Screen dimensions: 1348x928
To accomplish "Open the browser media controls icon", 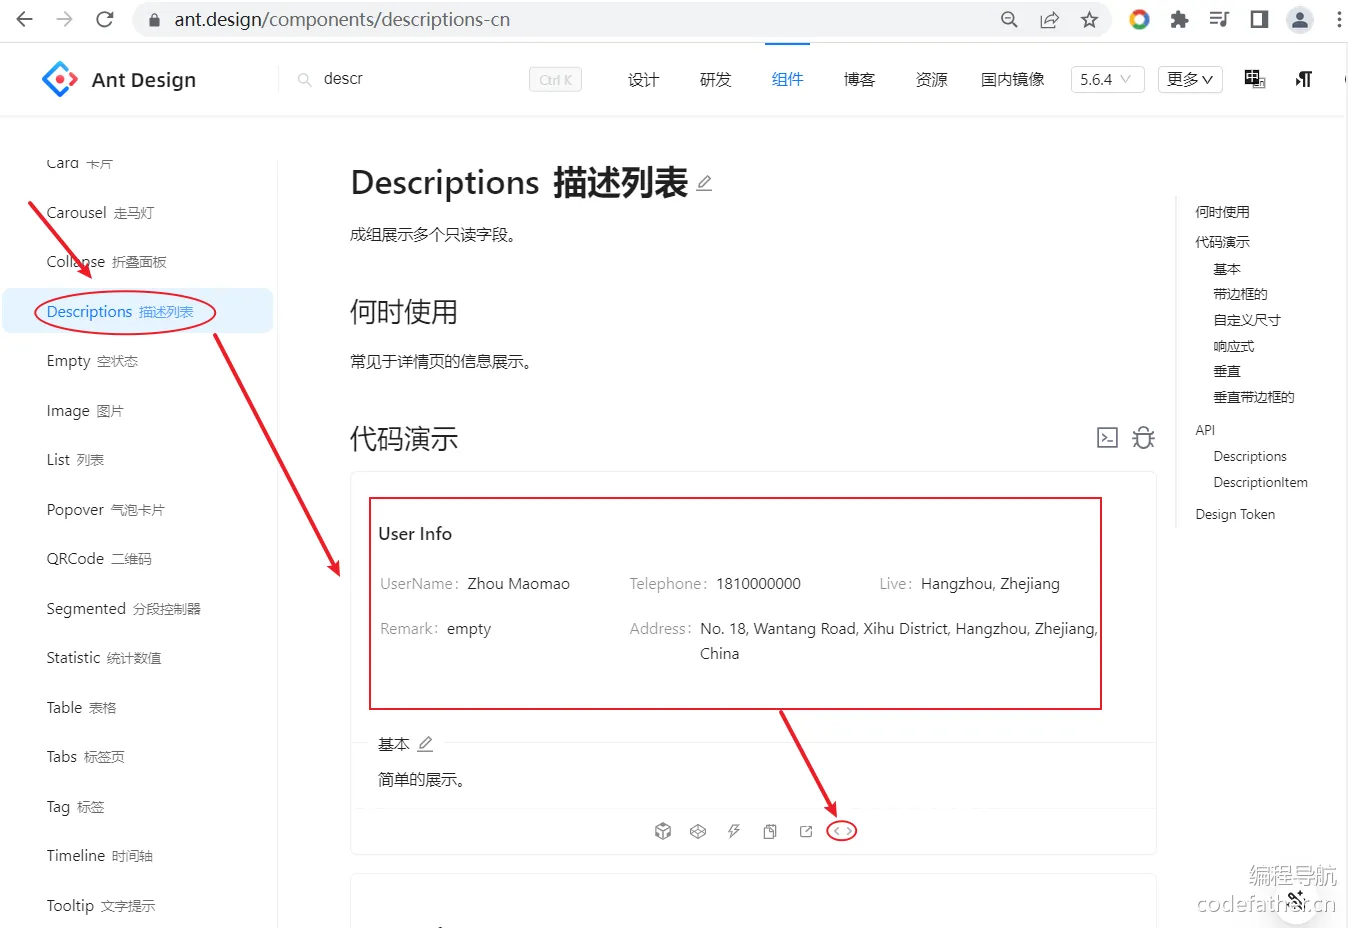I will pyautogui.click(x=1219, y=20).
